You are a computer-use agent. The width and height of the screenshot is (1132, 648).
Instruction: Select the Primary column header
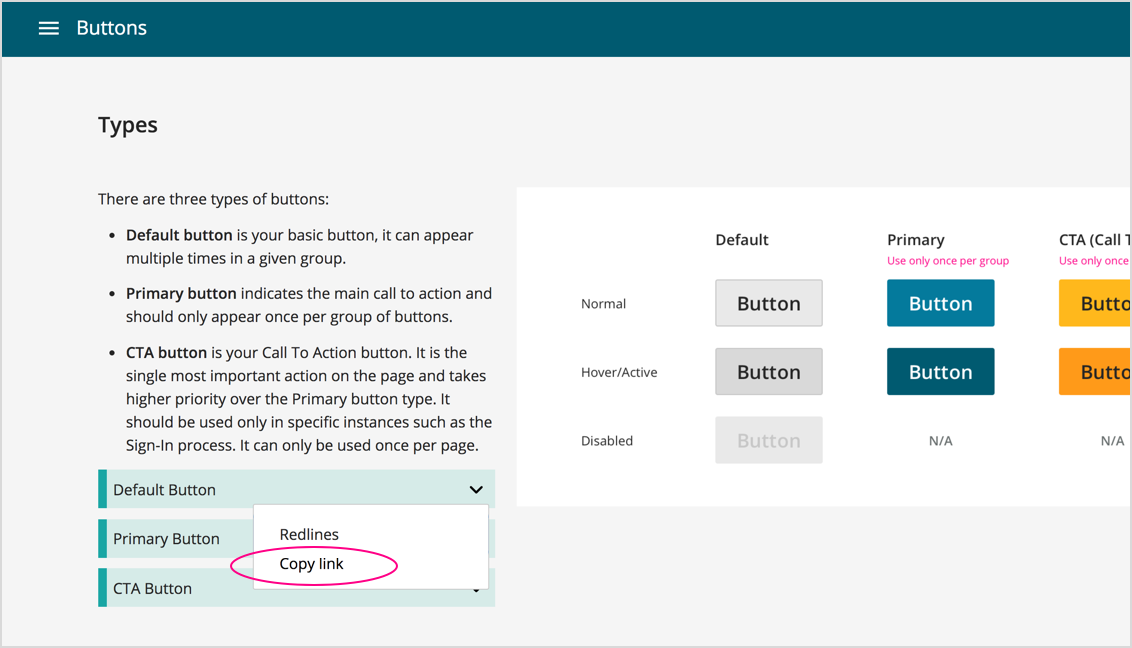pos(915,240)
